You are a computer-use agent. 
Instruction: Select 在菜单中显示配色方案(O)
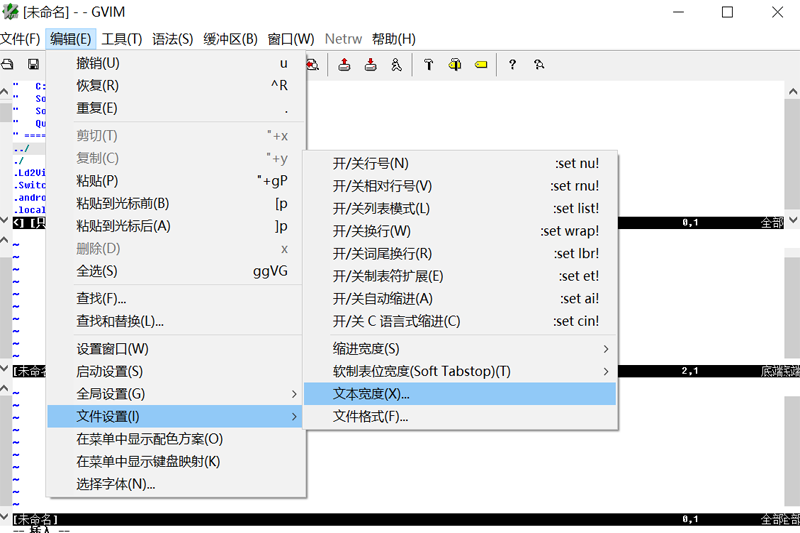[175, 439]
